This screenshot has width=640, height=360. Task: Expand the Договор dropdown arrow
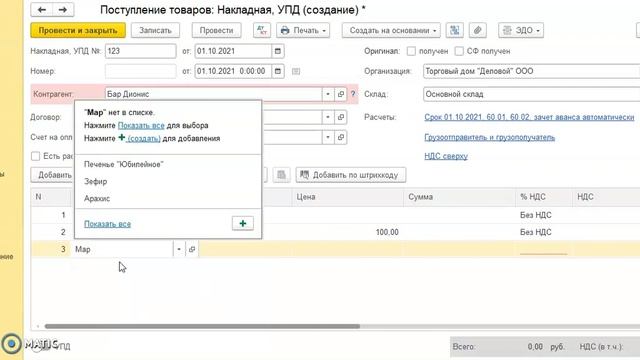(328, 117)
